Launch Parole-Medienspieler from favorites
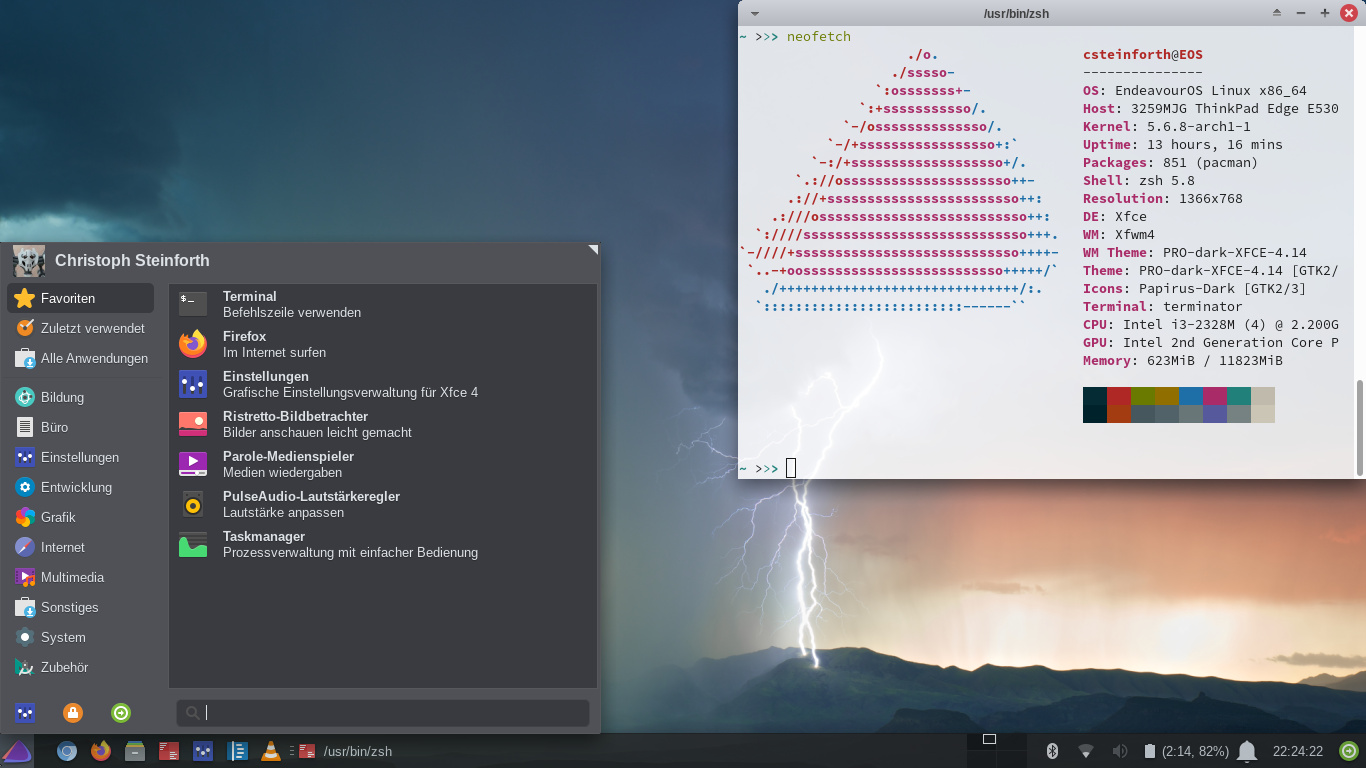 (x=383, y=464)
